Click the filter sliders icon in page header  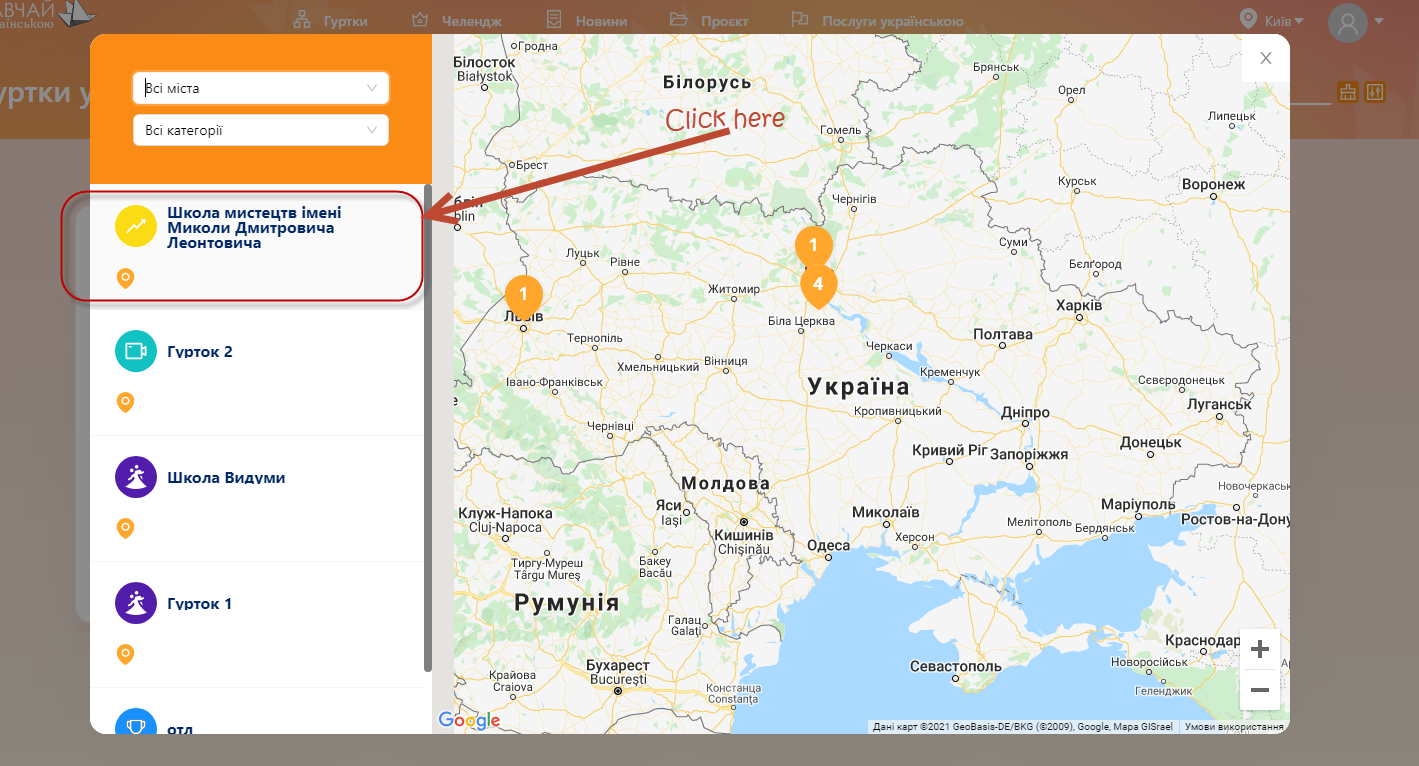[x=1375, y=92]
